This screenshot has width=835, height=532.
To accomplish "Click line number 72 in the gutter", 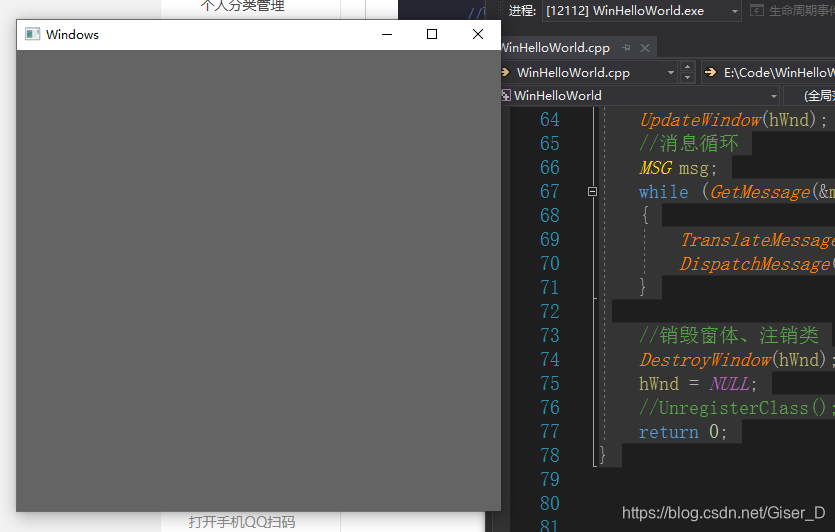I will coord(550,312).
